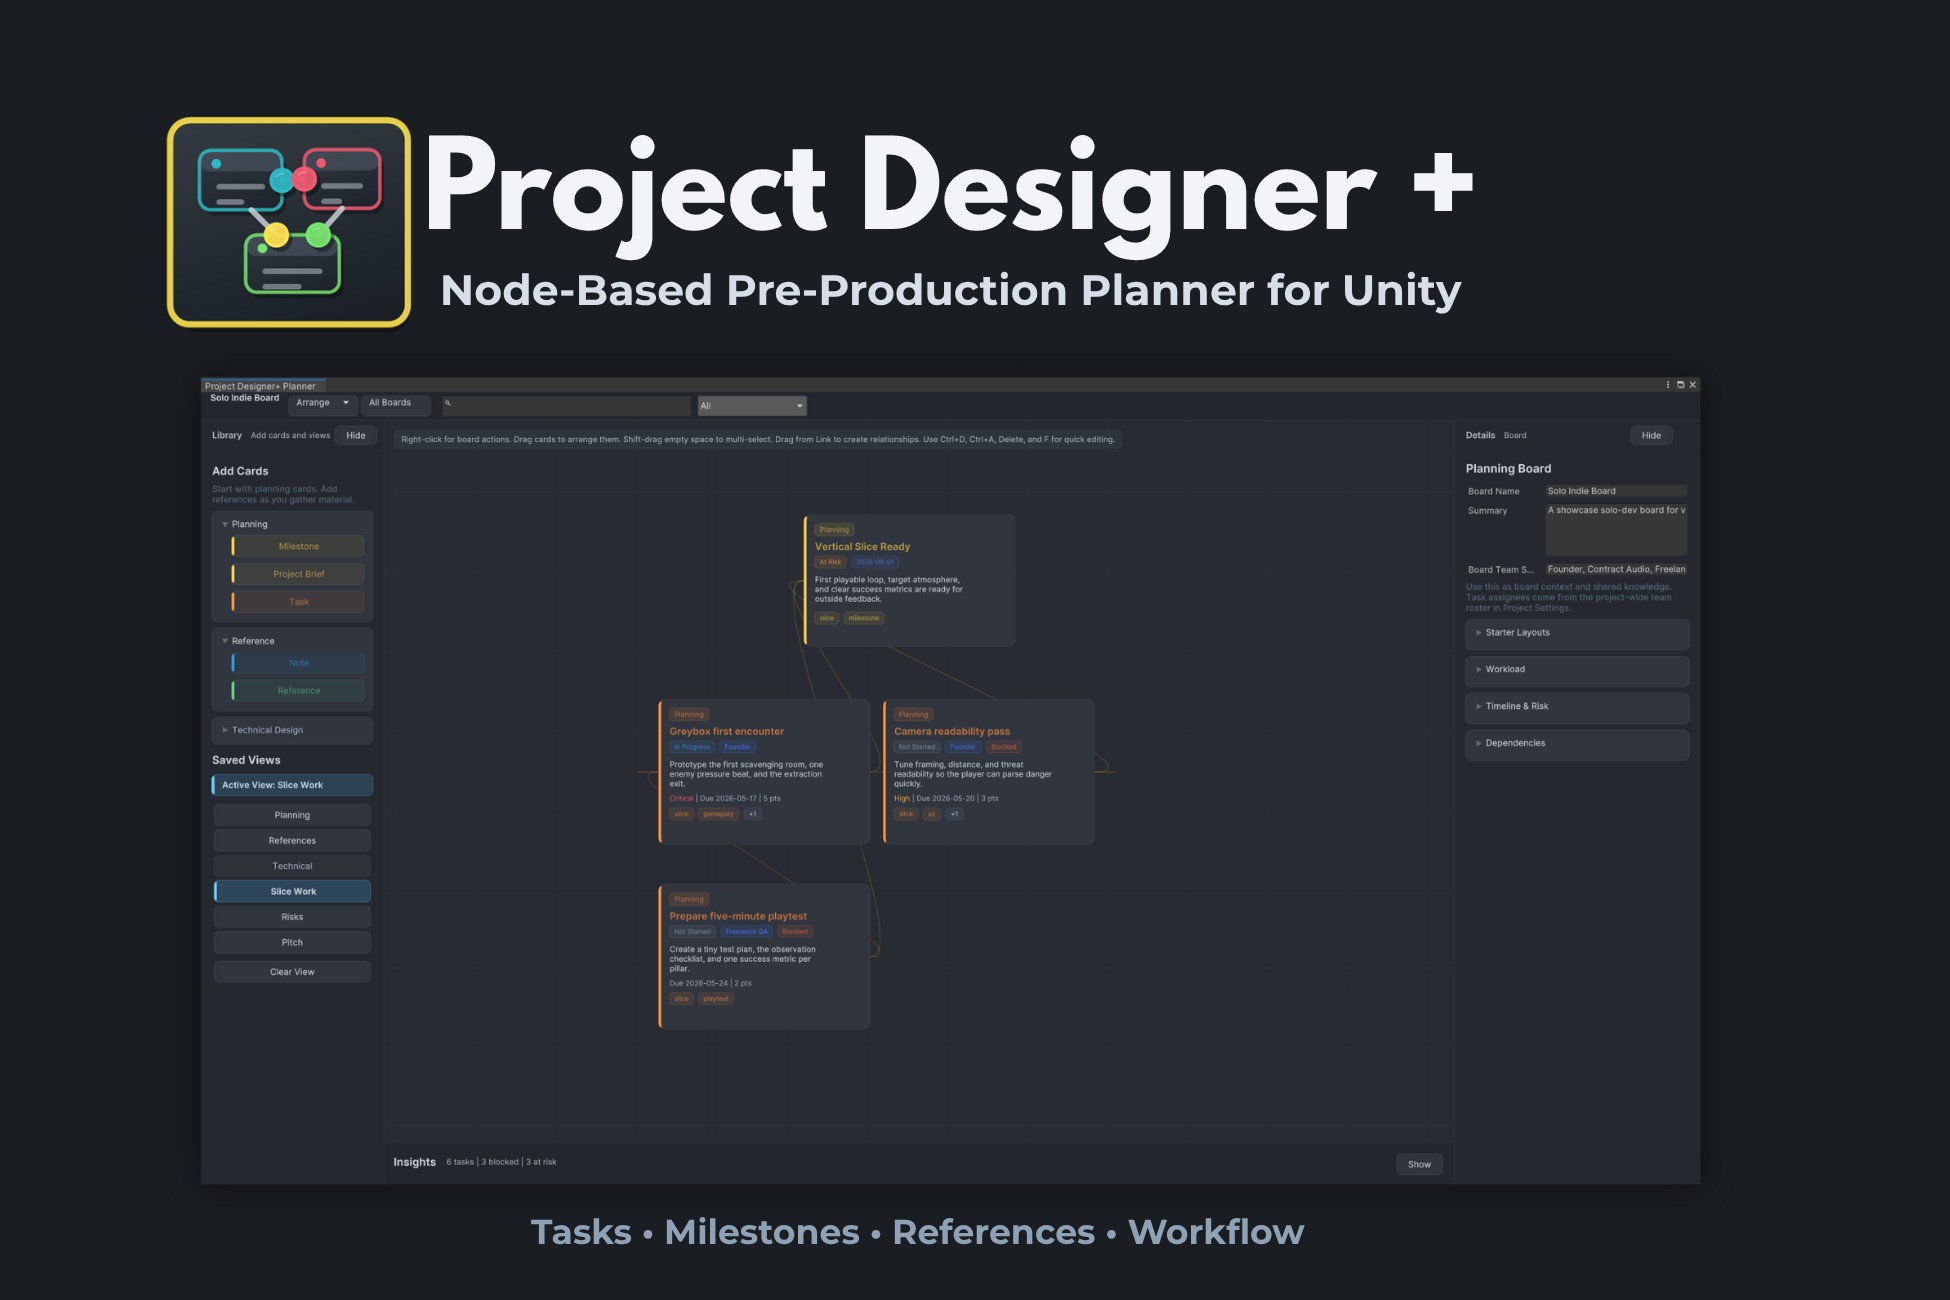Click the milestone tag on Vertical Slice Ready
1950x1300 pixels.
point(864,619)
